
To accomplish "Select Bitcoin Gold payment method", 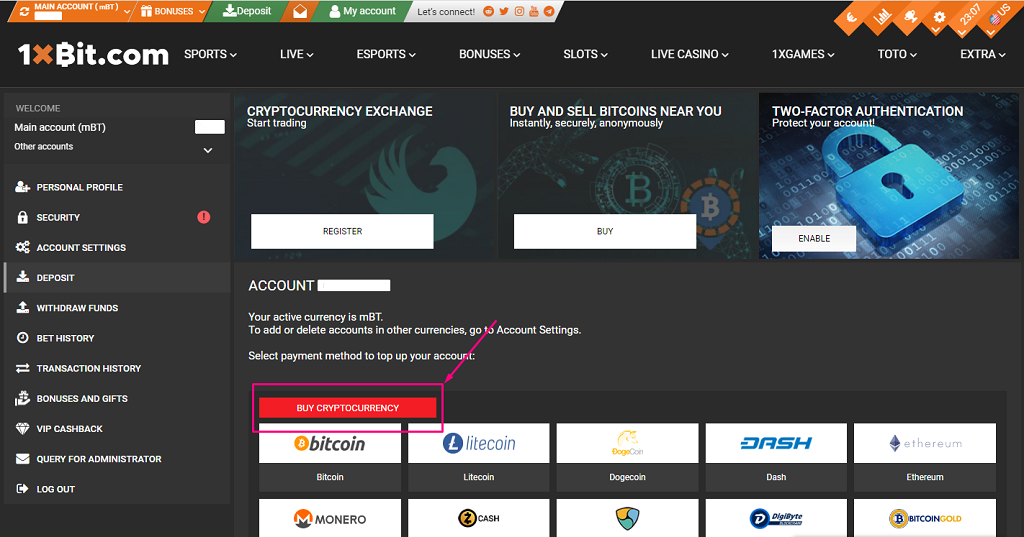I will pyautogui.click(x=925, y=518).
